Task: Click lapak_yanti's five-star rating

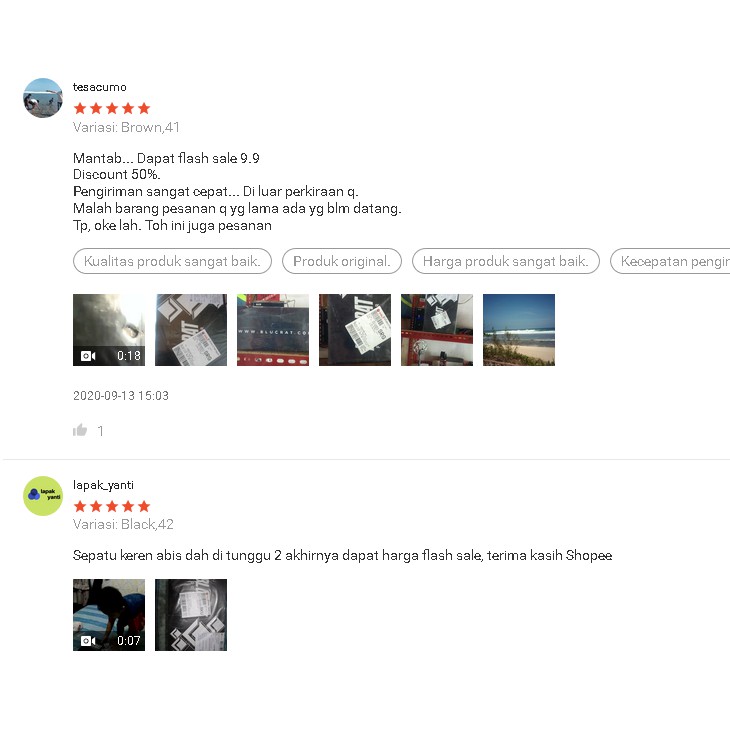Action: coord(112,506)
